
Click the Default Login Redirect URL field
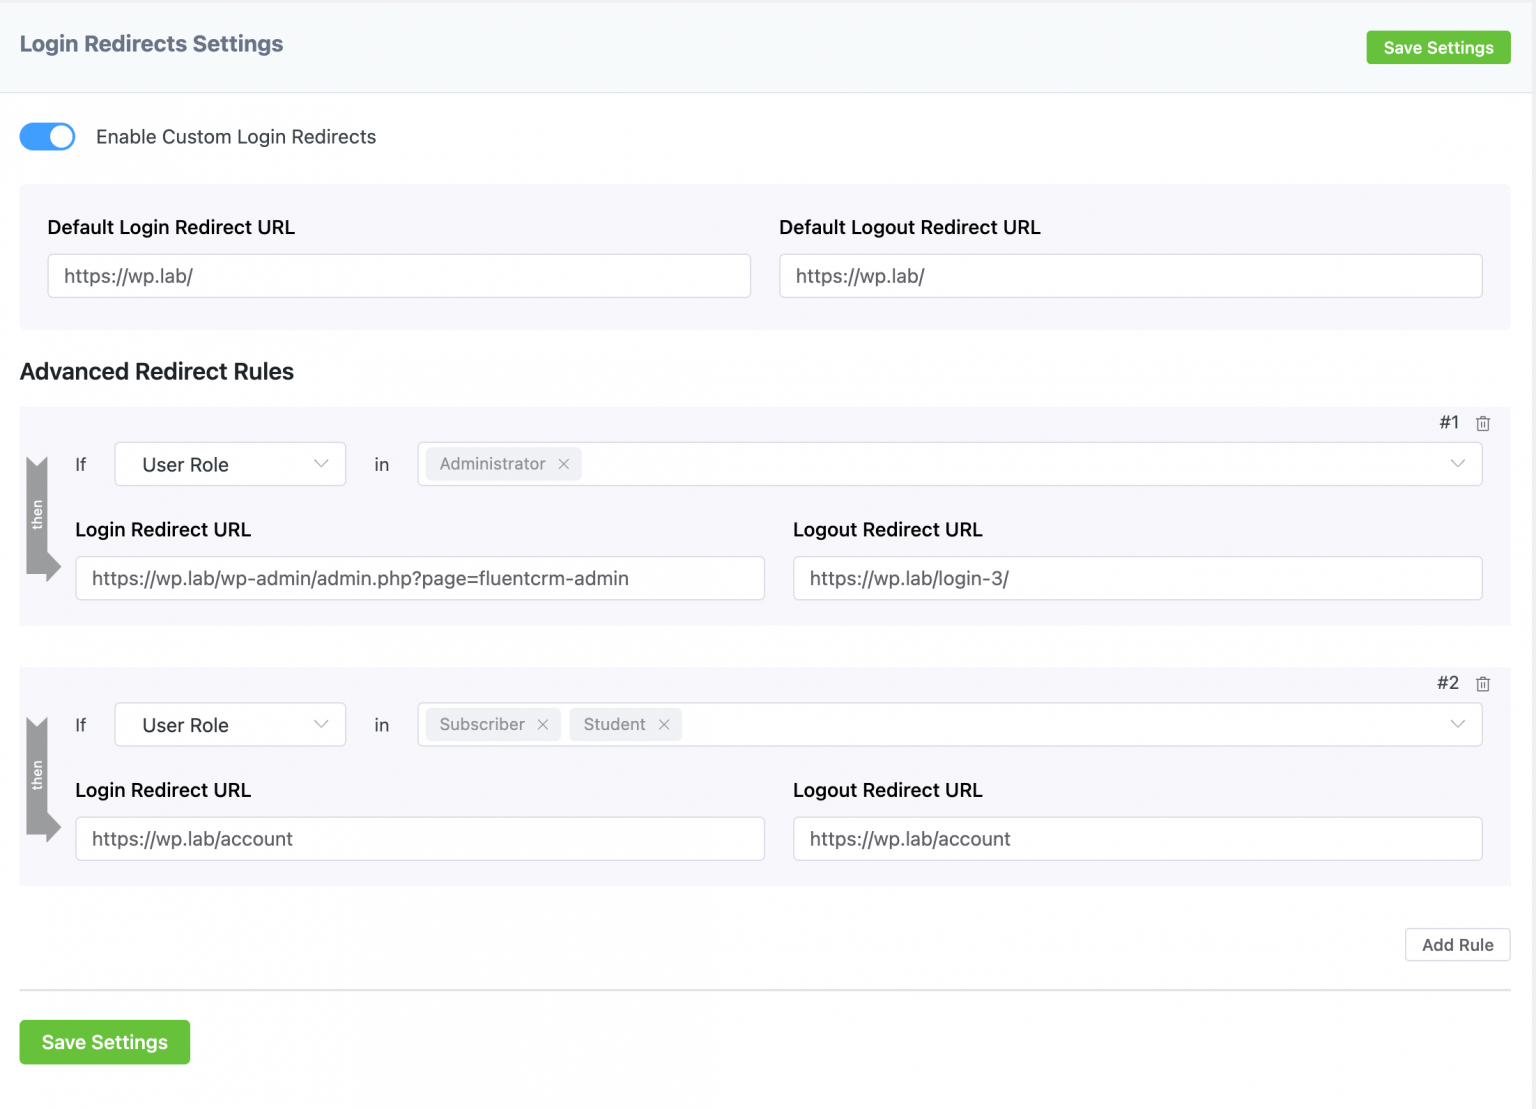click(399, 276)
